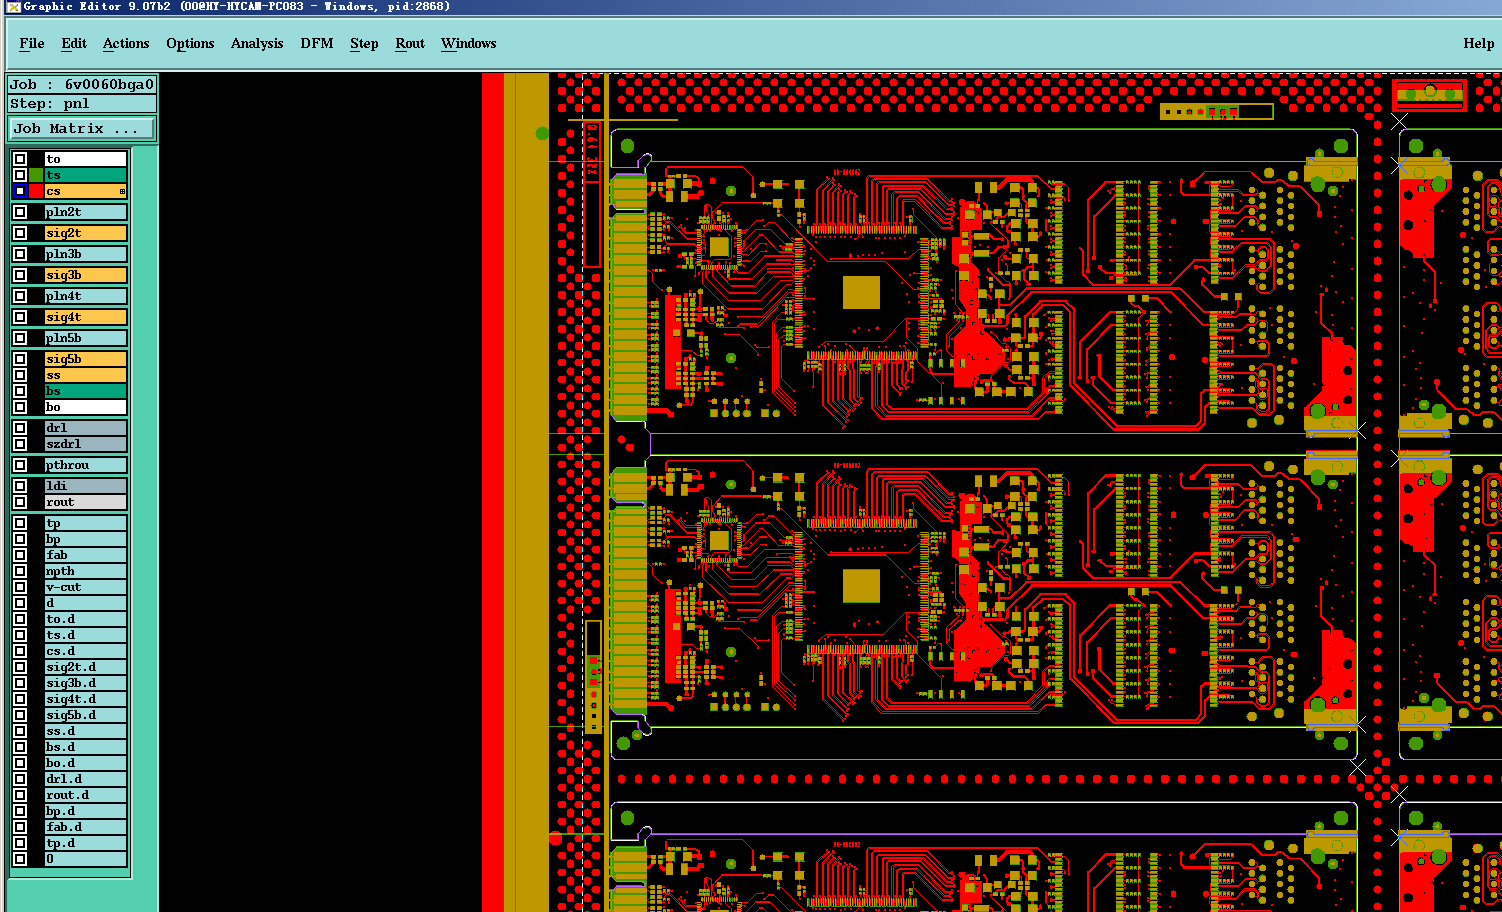The width and height of the screenshot is (1502, 912).
Task: Enable the checkbox for layer sig2t
Action: pyautogui.click(x=20, y=233)
